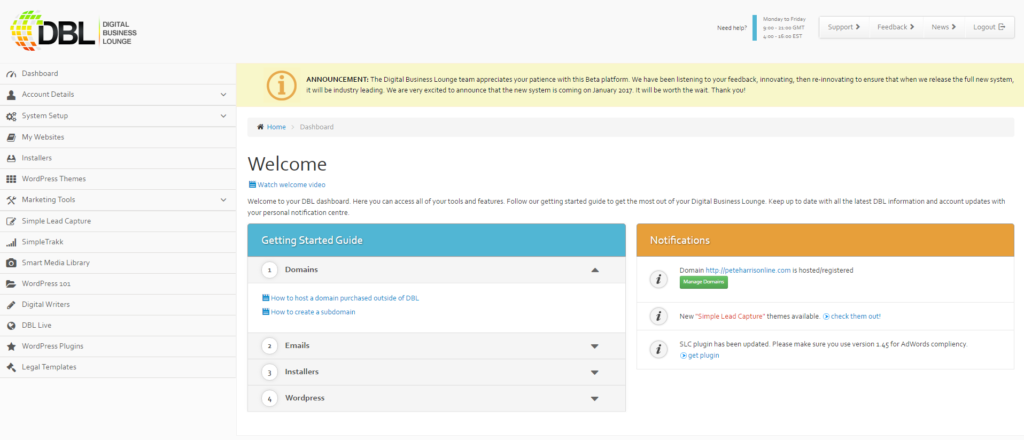1024x440 pixels.
Task: Expand the Installers section arrow
Action: (x=595, y=372)
